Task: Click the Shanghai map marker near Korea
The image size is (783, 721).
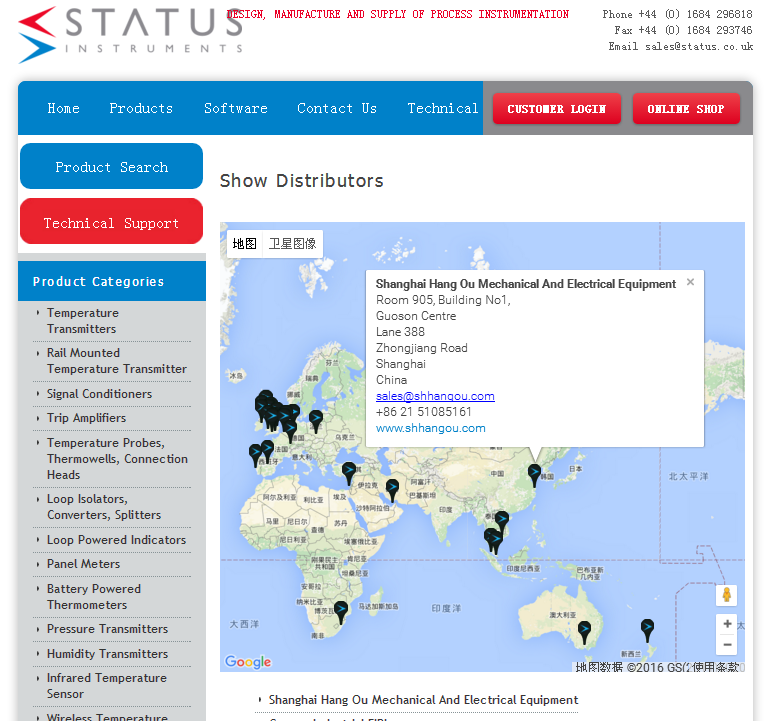Action: click(x=534, y=475)
